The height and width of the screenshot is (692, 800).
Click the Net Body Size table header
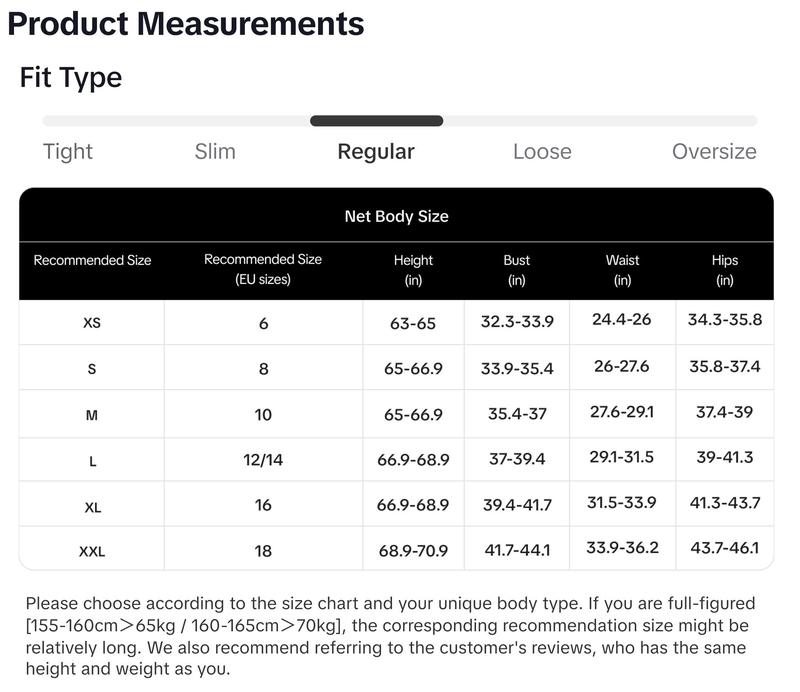coord(396,216)
